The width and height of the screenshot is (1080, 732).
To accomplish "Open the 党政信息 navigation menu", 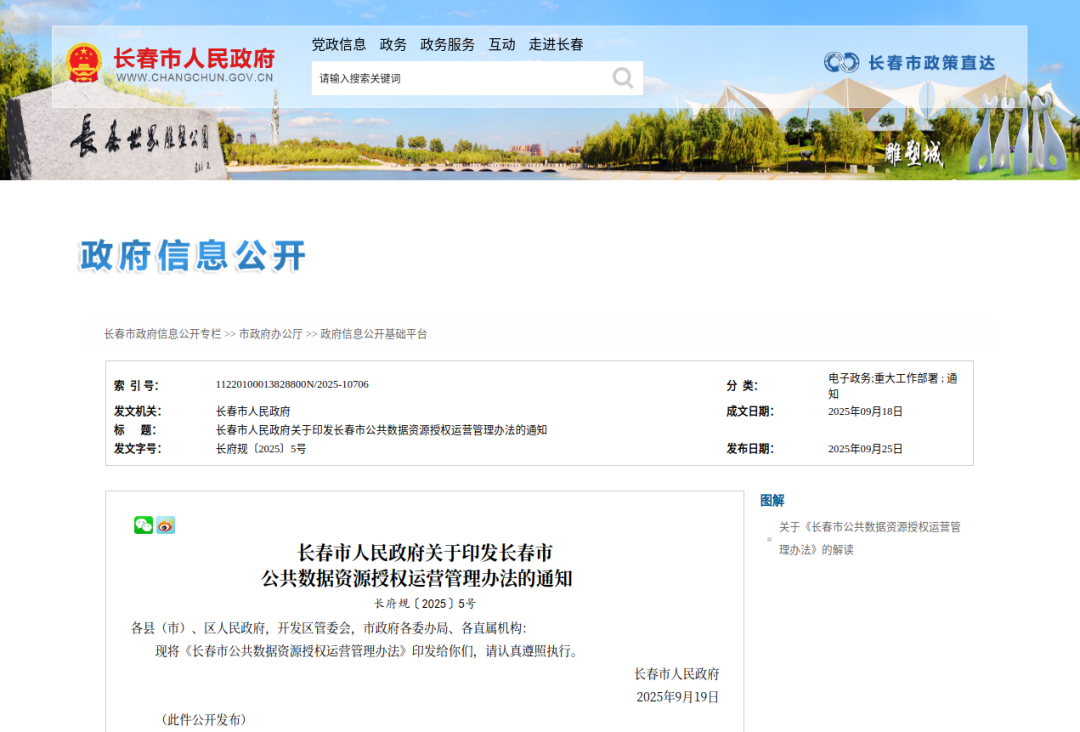I will pos(339,44).
